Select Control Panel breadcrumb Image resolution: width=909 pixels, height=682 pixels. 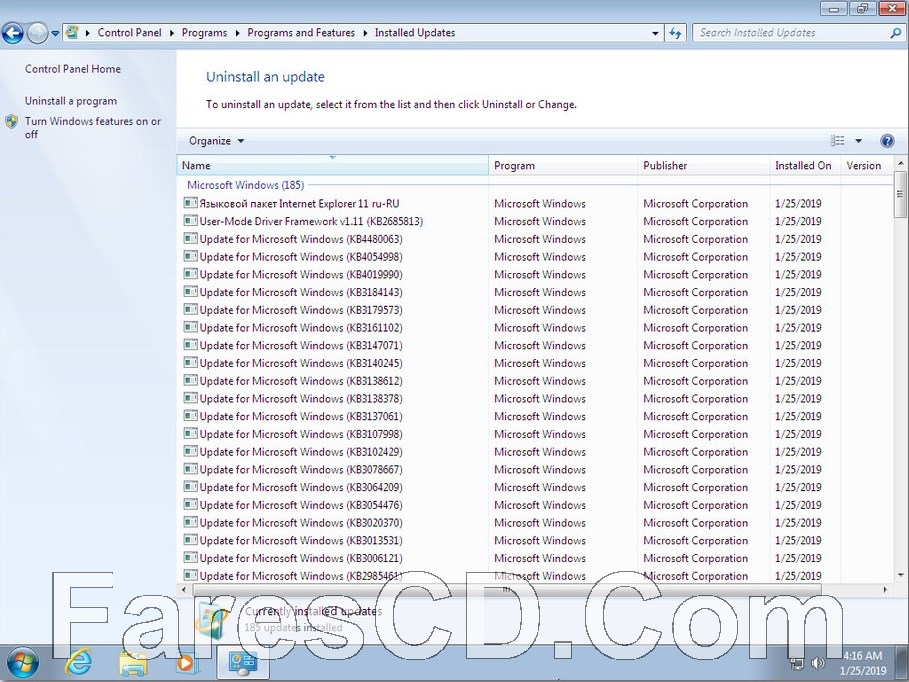(x=129, y=32)
